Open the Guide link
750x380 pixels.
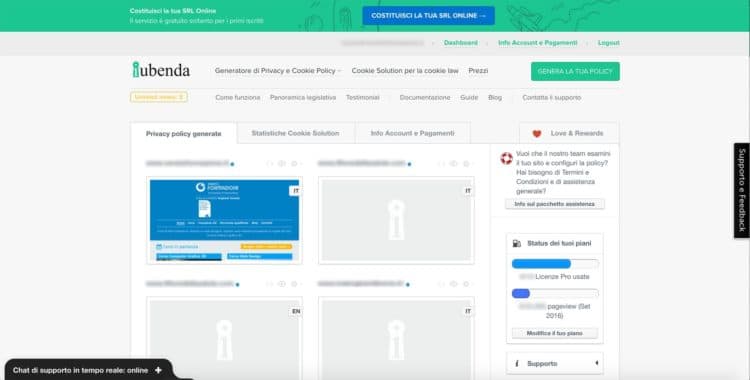point(469,98)
